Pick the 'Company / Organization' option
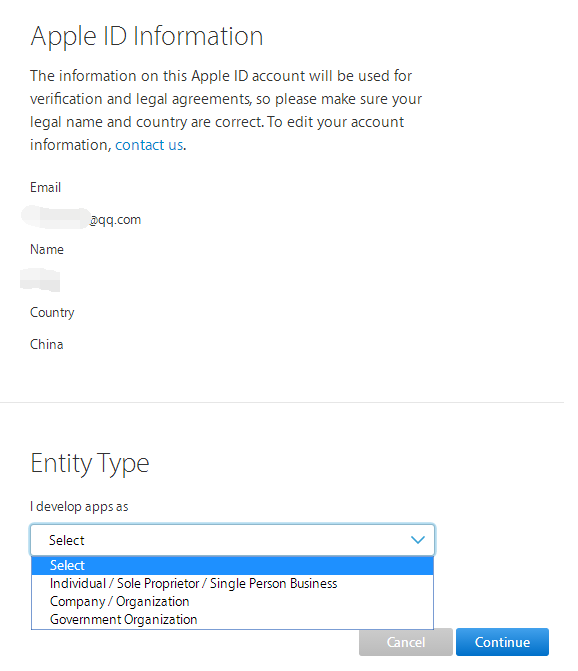The height and width of the screenshot is (671, 578). (232, 601)
